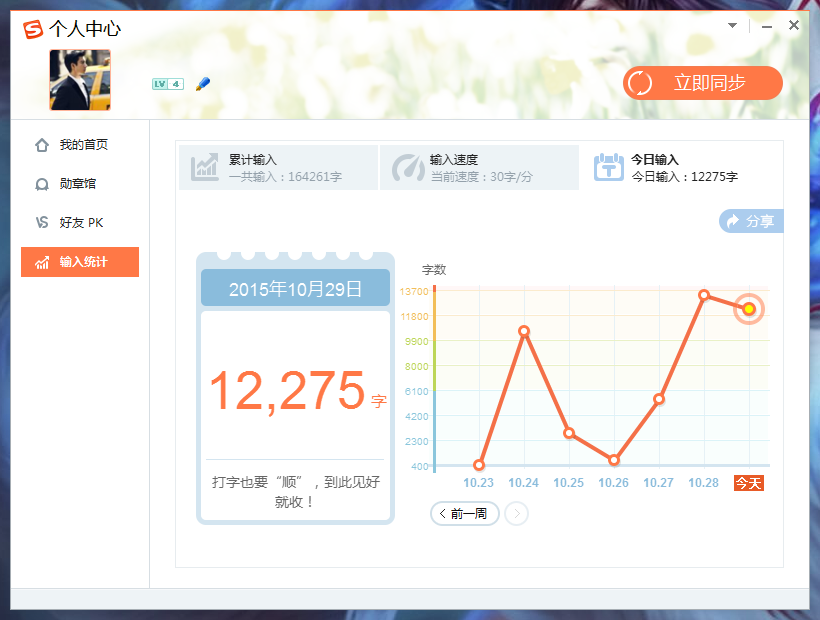Open the user avatar photo
This screenshot has height=620, width=820.
click(x=80, y=80)
